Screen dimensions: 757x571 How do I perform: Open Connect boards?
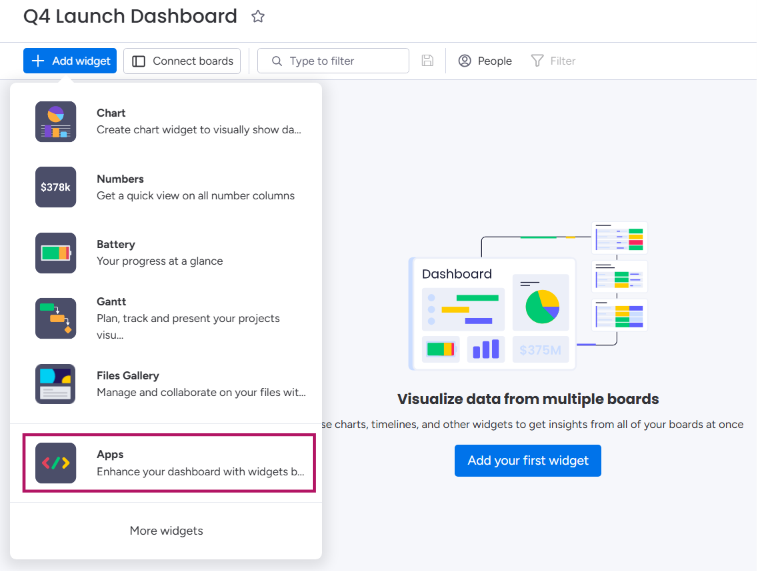click(x=182, y=61)
